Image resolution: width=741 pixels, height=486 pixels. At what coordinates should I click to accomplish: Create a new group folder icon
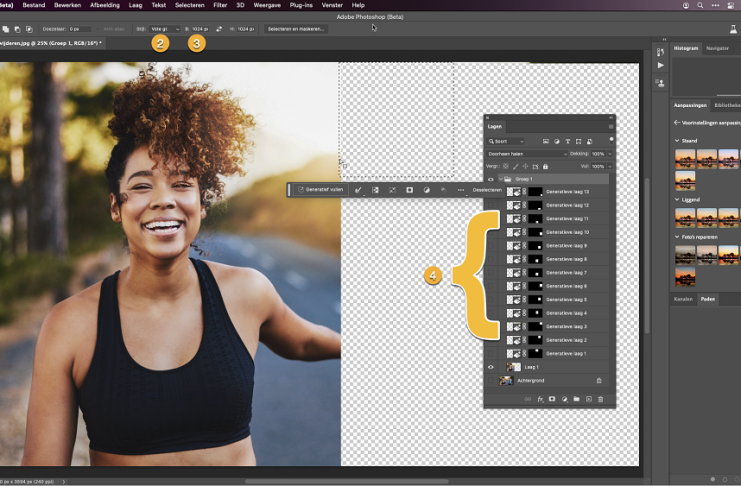click(576, 399)
